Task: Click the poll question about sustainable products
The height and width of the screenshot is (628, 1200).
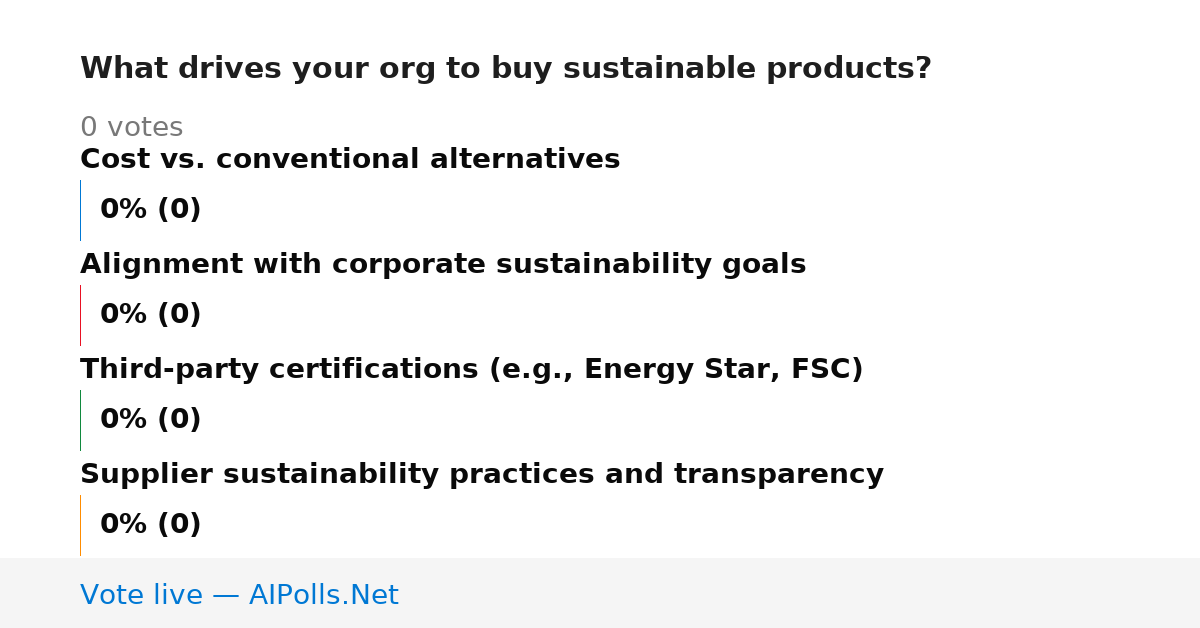Action: [506, 69]
